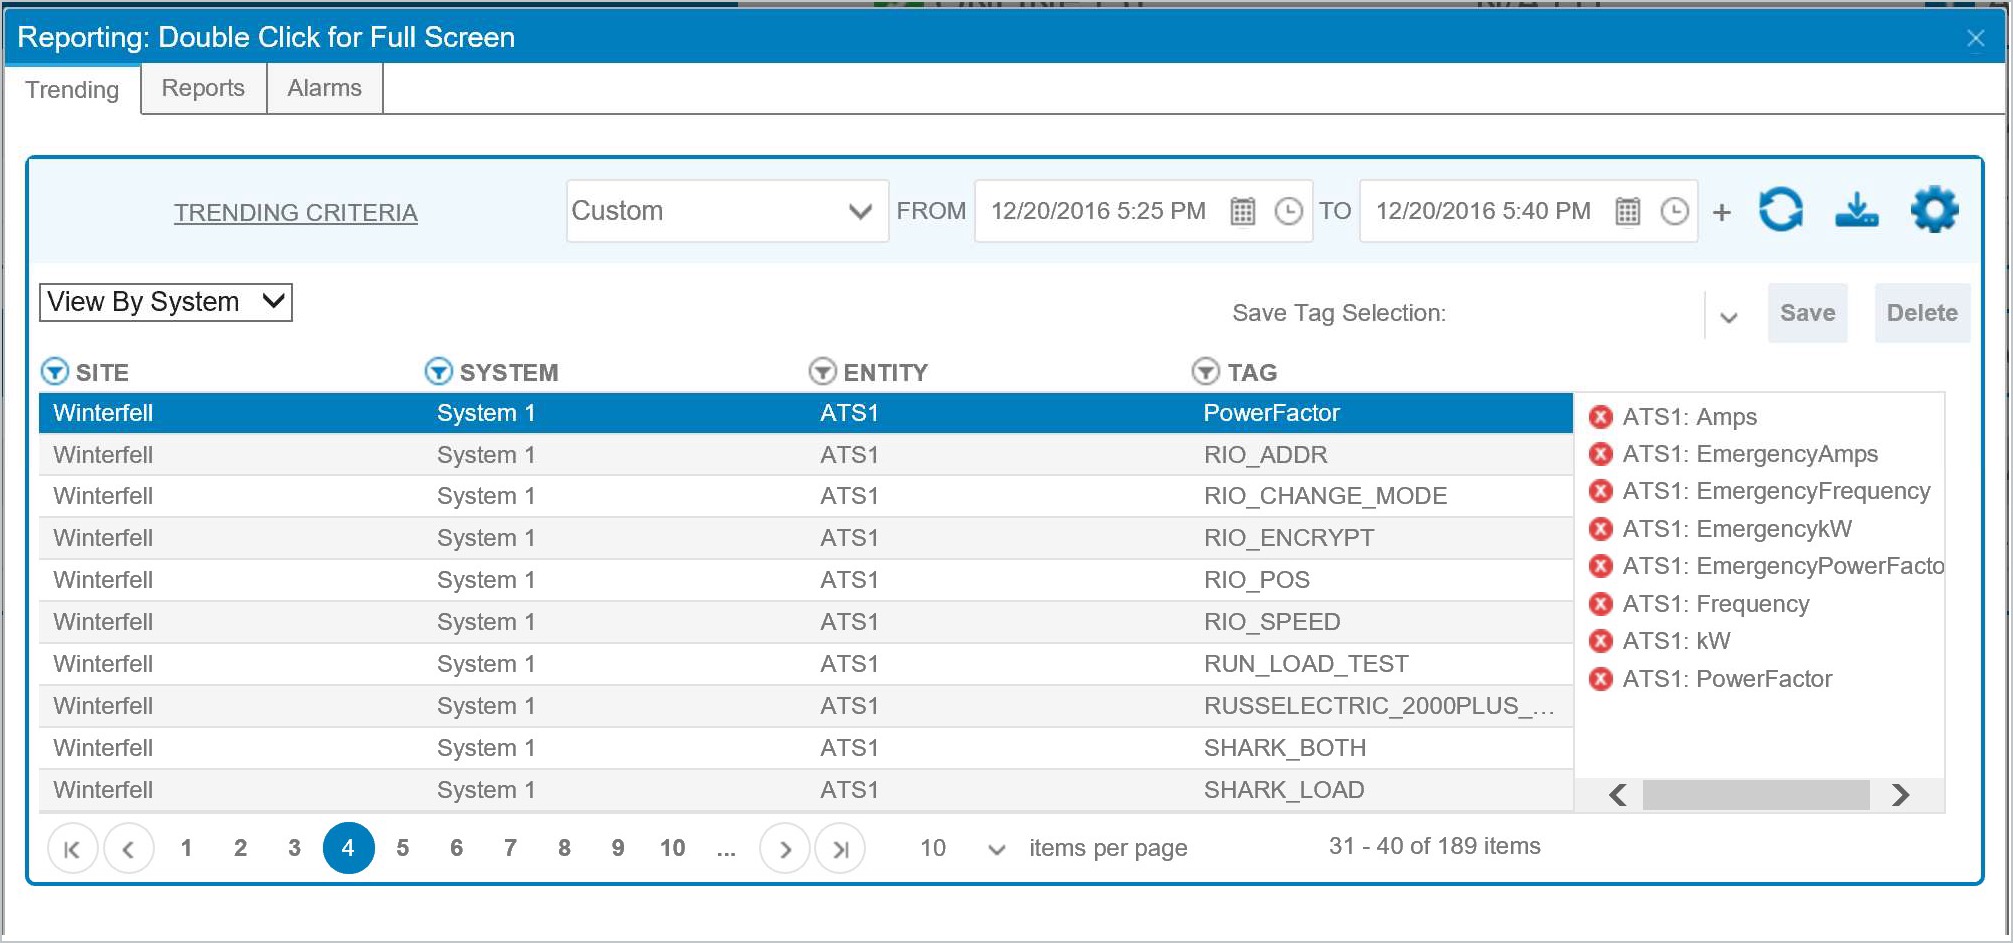2013x943 pixels.
Task: Open the View By System dropdown
Action: tap(166, 302)
